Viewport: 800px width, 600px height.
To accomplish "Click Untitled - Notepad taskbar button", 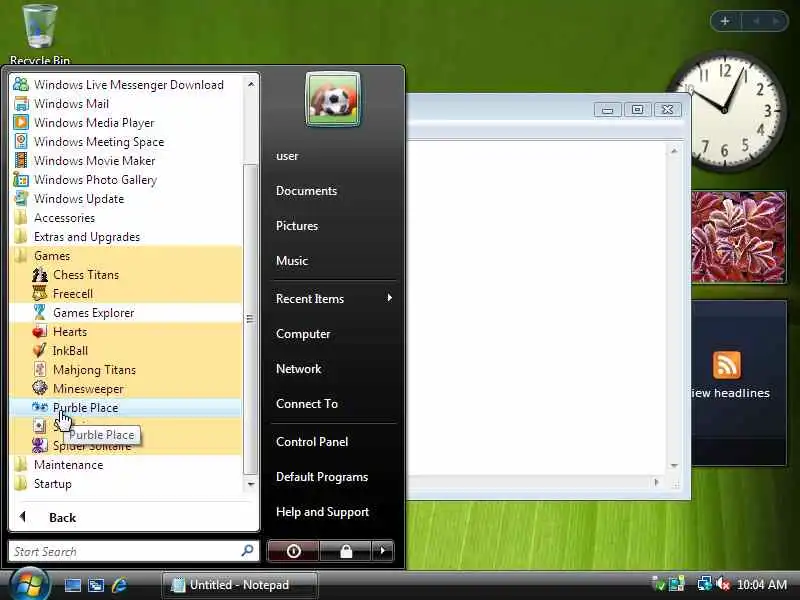I will click(x=240, y=585).
